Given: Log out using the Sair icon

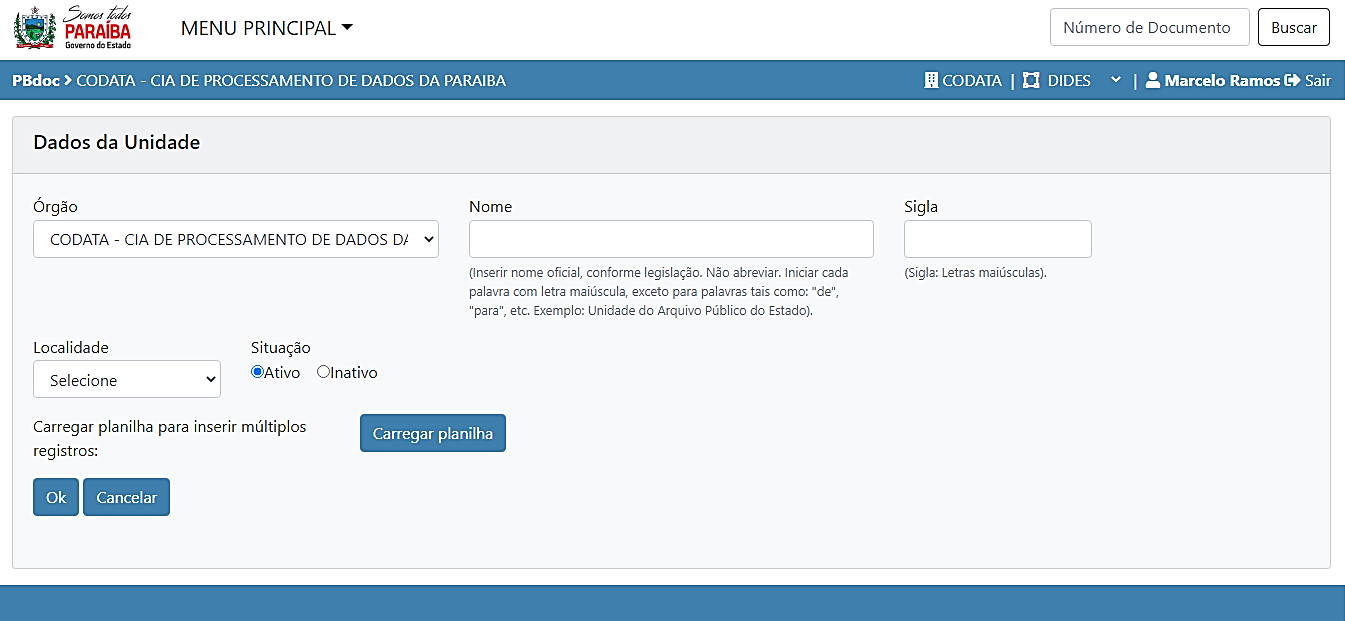Looking at the screenshot, I should click(x=1292, y=80).
